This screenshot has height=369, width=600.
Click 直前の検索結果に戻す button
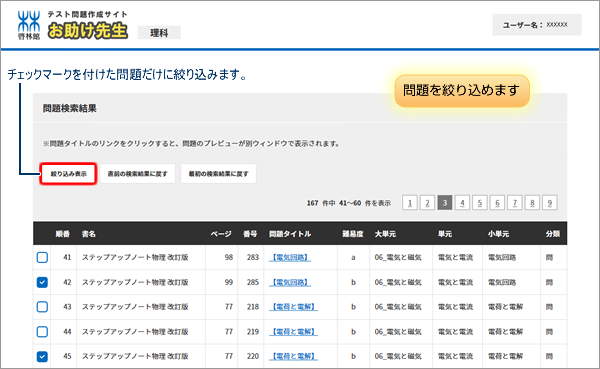coord(138,174)
